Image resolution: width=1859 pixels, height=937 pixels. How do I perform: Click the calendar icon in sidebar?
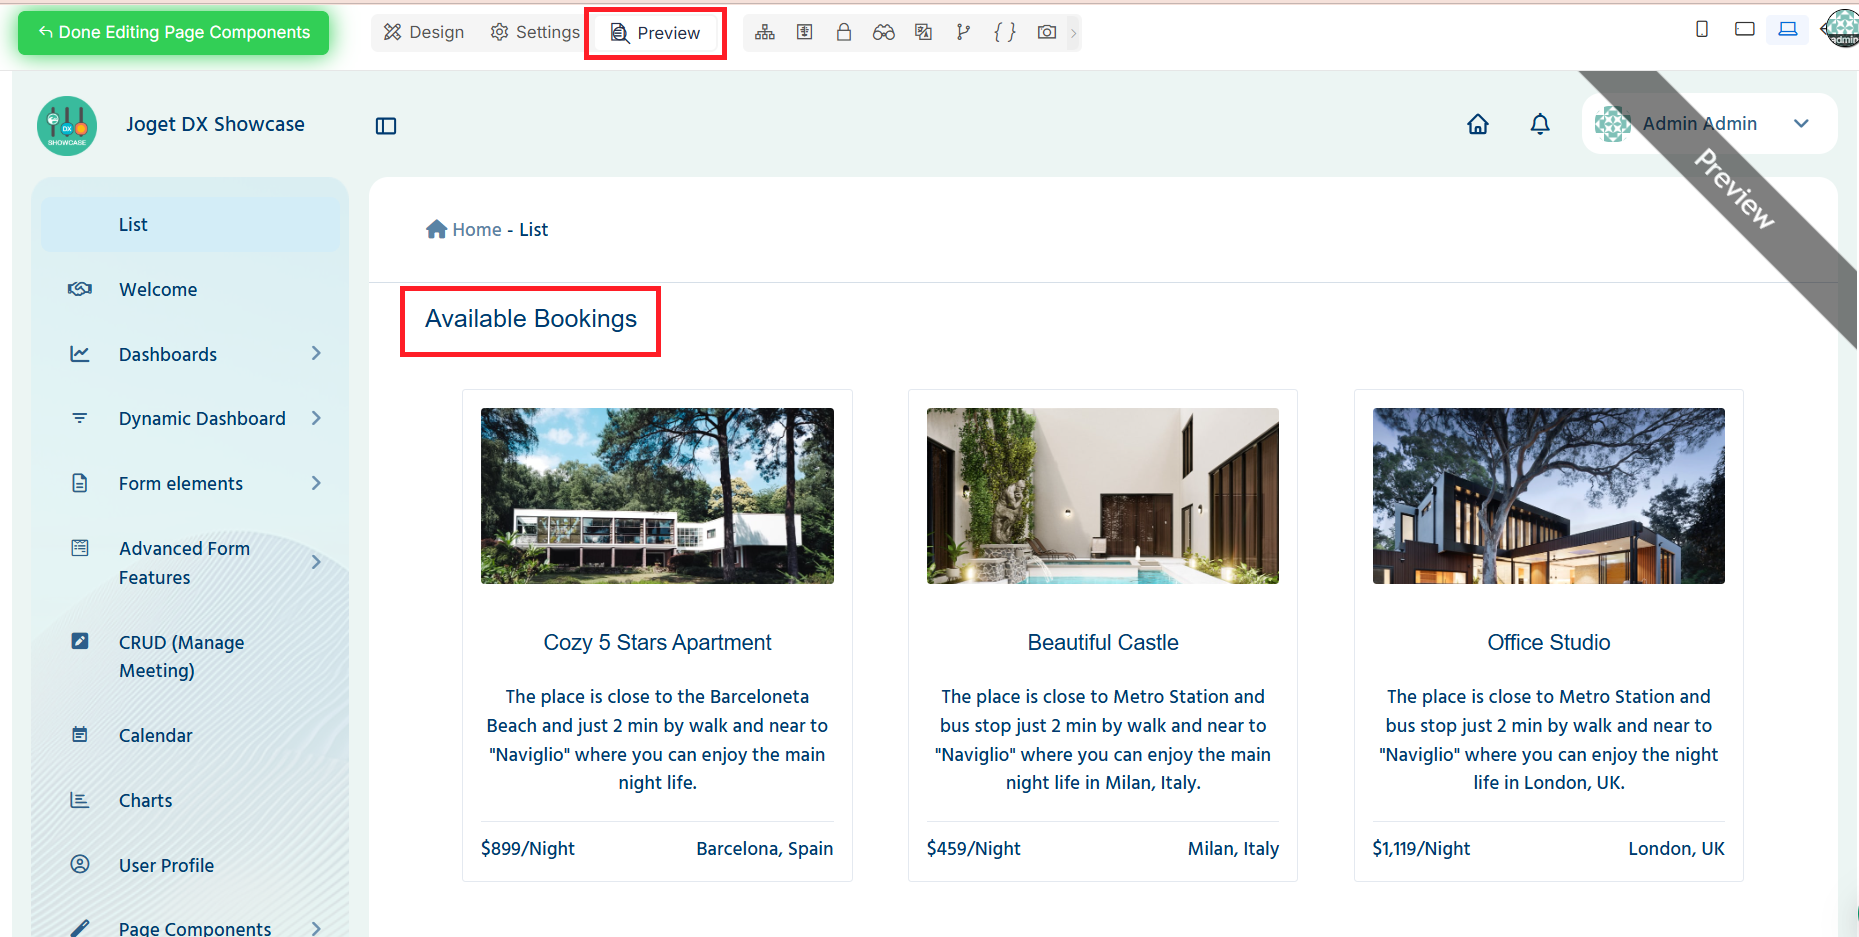(x=80, y=735)
